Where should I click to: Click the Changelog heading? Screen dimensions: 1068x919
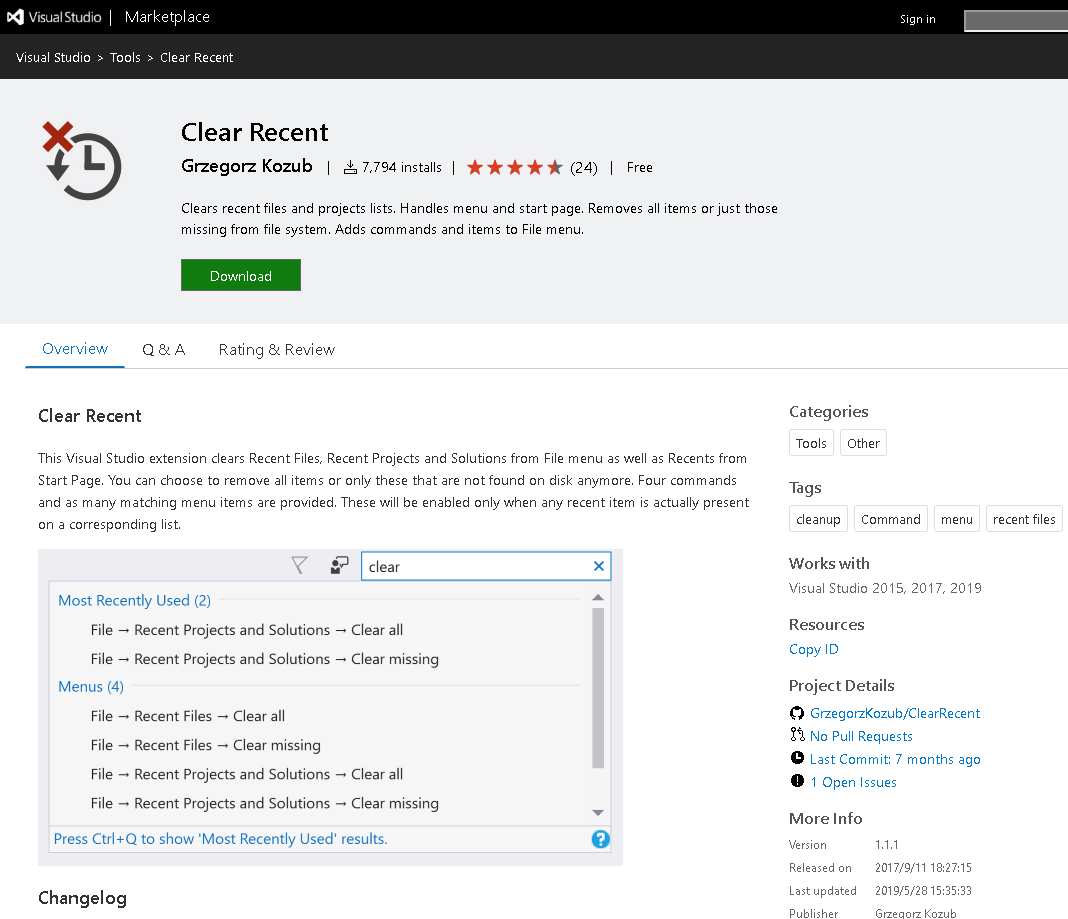[x=82, y=898]
